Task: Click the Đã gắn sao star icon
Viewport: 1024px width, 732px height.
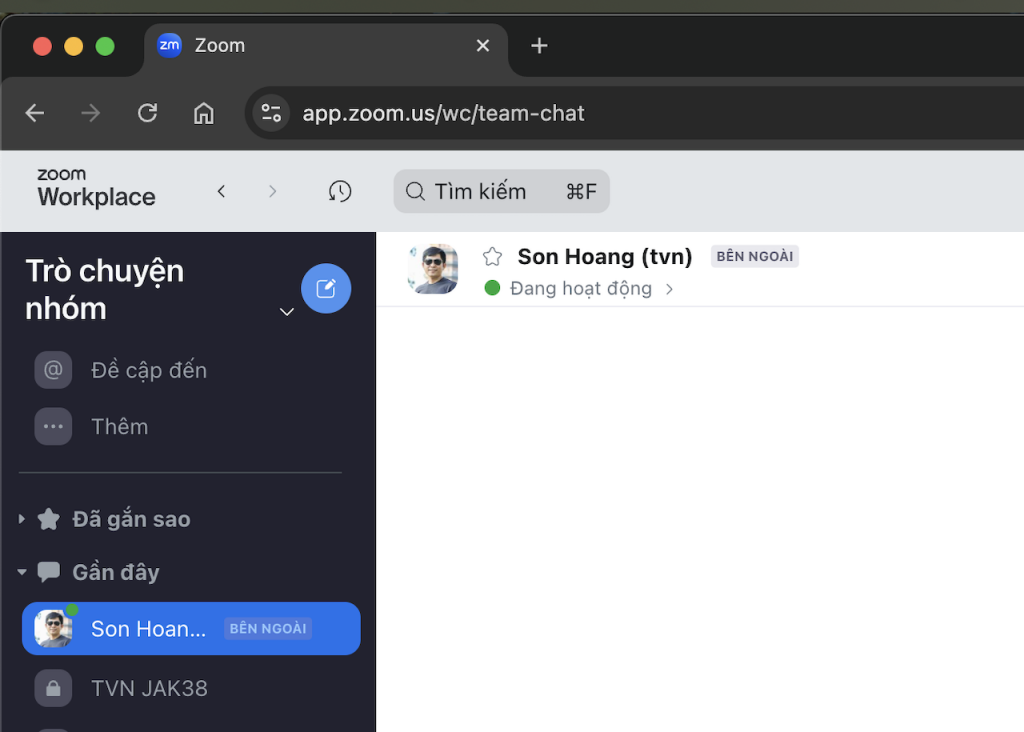Action: 48,519
